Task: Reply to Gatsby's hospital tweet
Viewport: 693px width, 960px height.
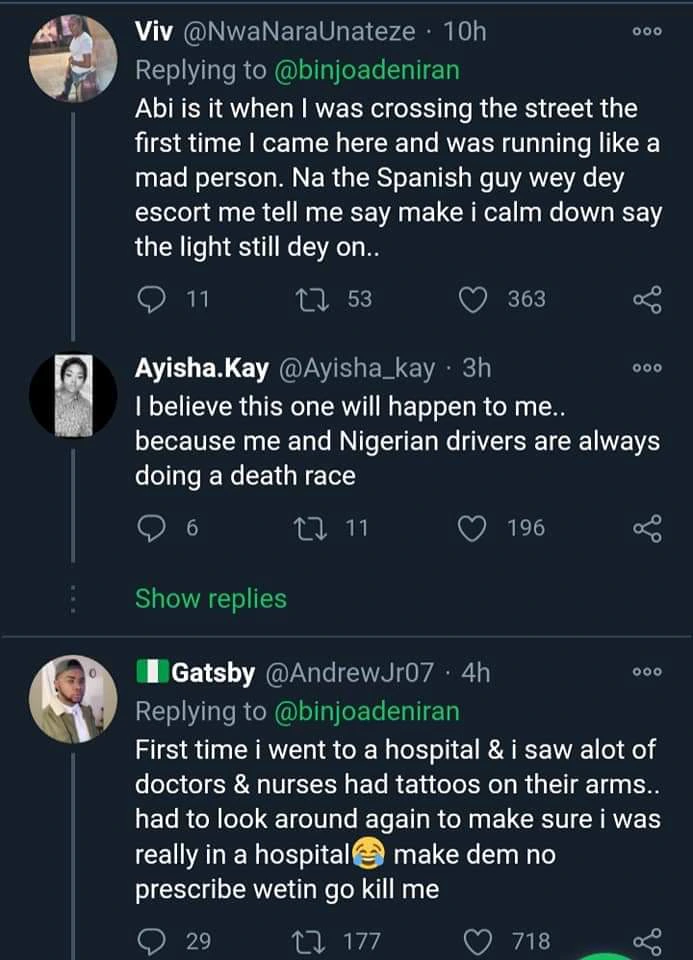Action: click(x=153, y=940)
